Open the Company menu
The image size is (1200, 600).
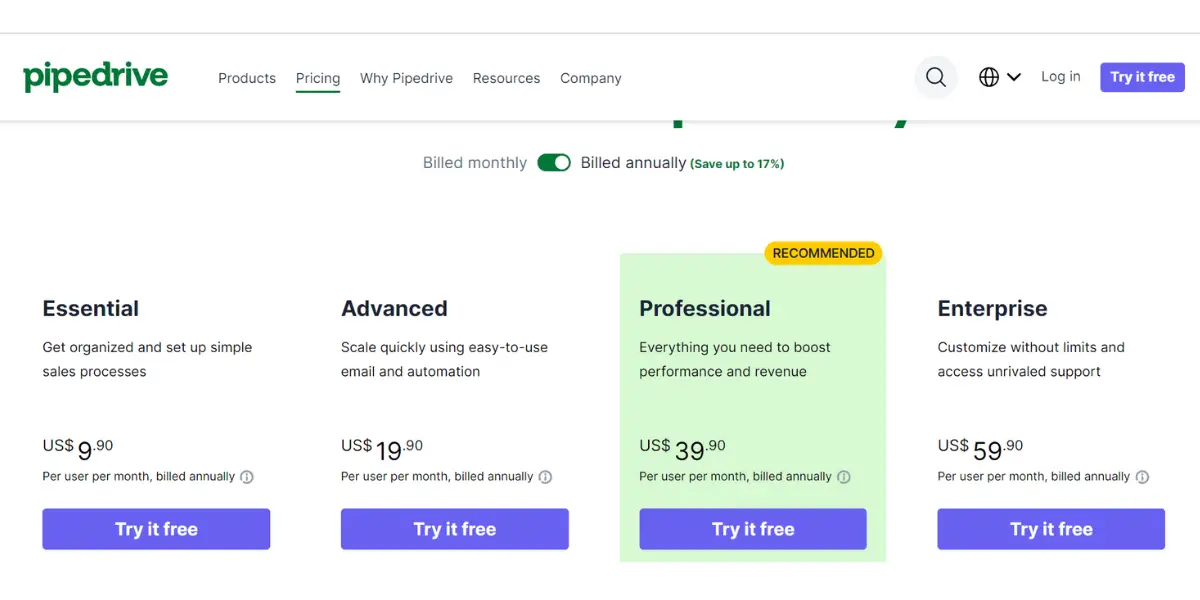(591, 78)
